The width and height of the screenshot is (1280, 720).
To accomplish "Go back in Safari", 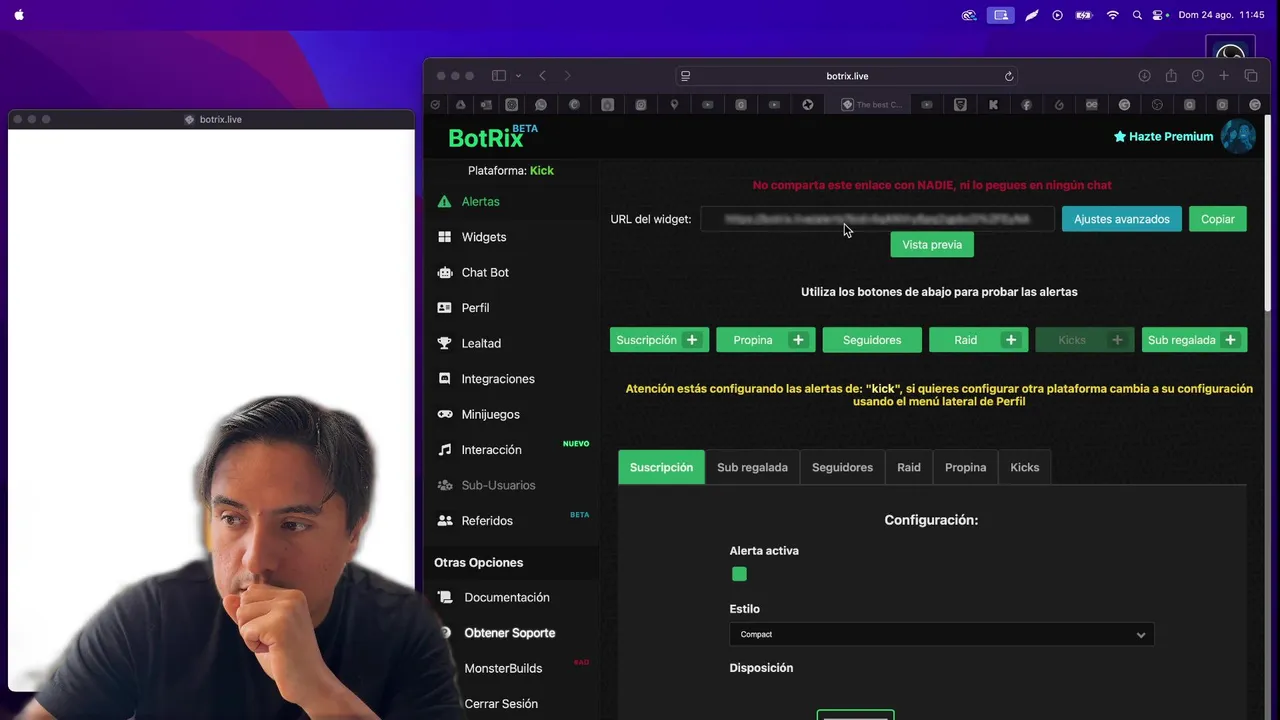I will 542,76.
